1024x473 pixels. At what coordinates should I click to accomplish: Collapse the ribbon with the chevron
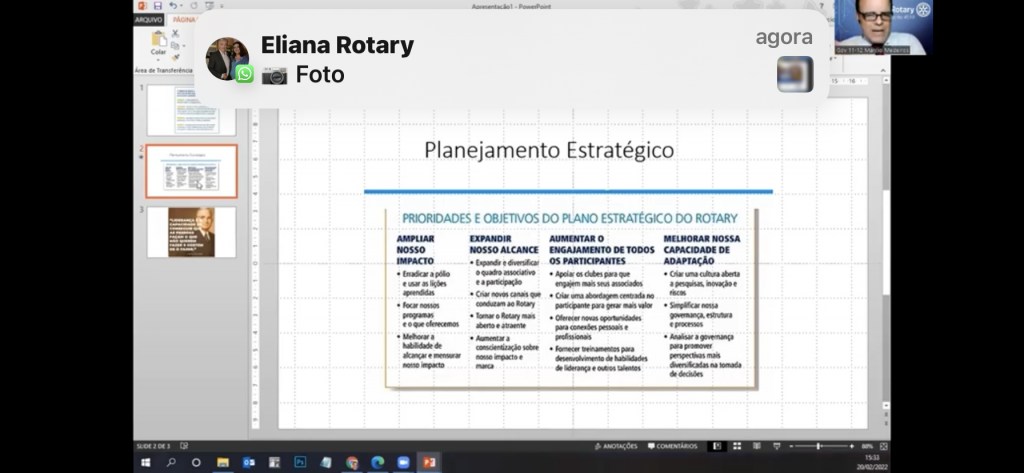coord(881,70)
